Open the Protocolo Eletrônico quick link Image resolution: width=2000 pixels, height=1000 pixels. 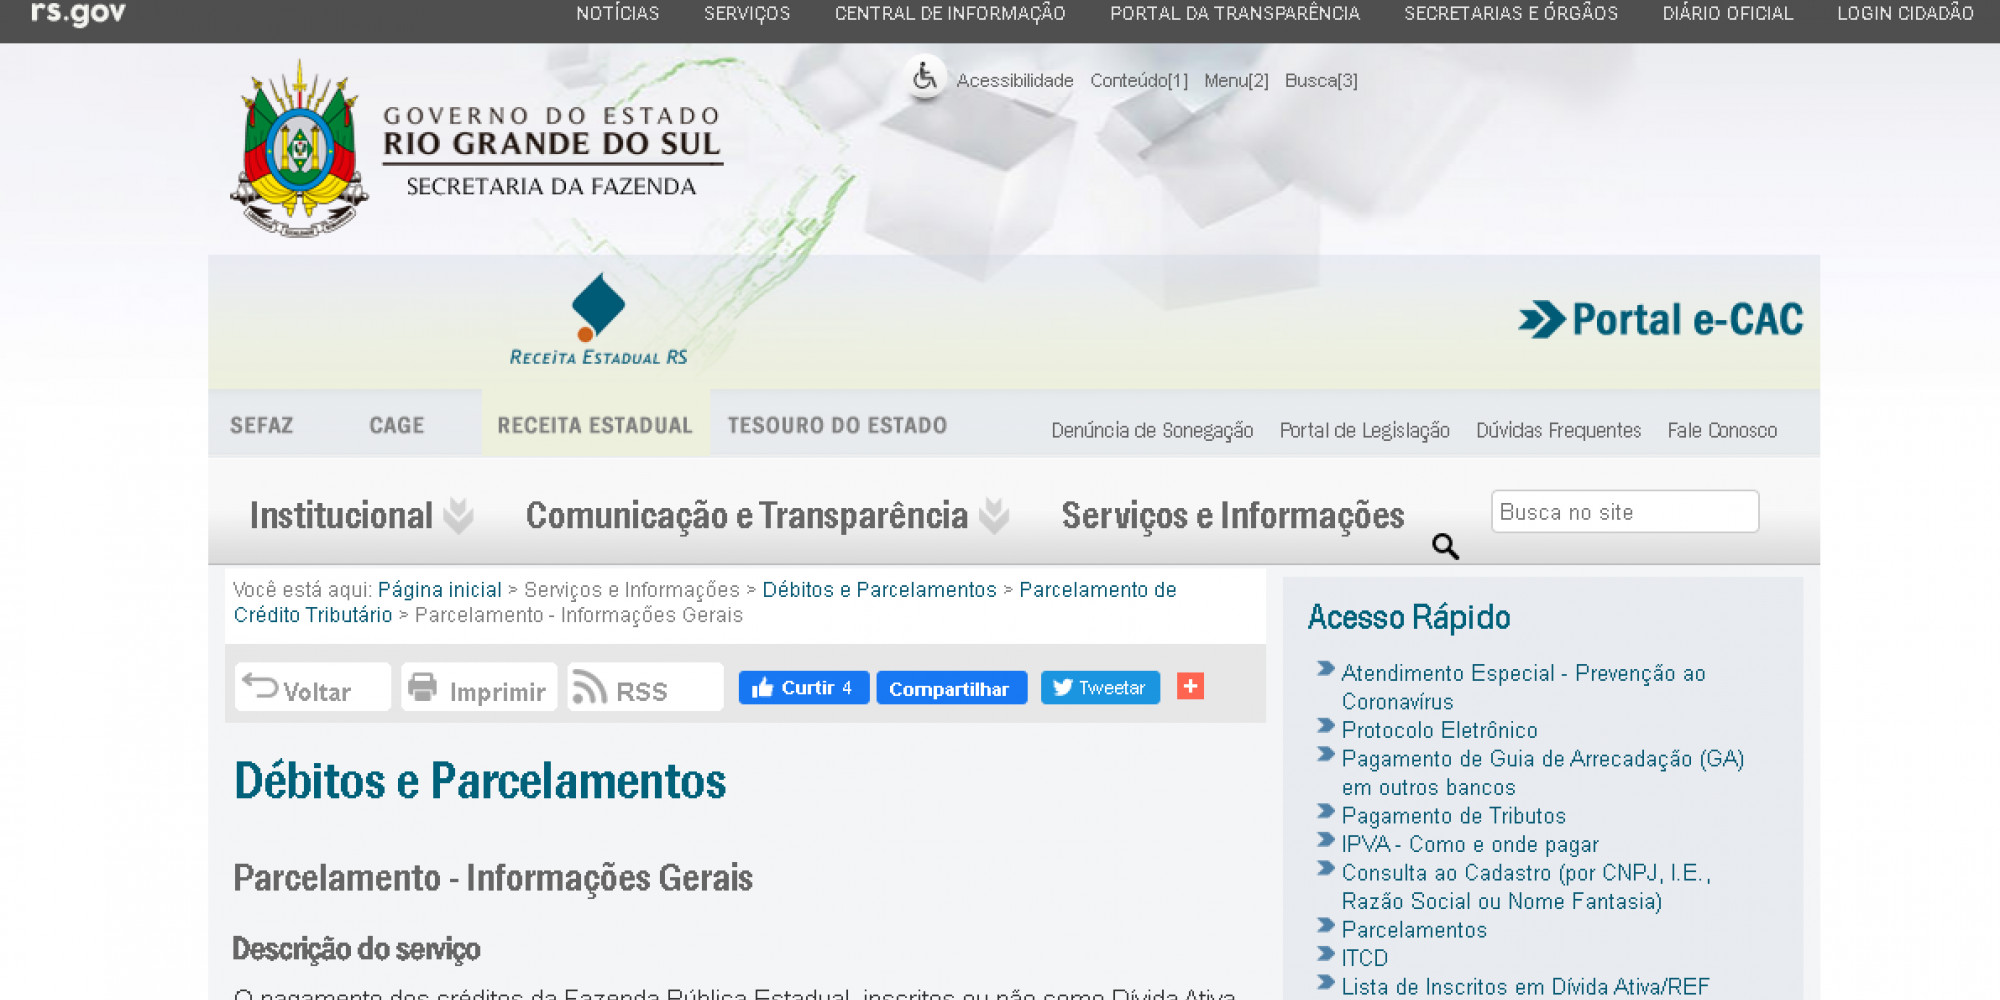[1439, 730]
